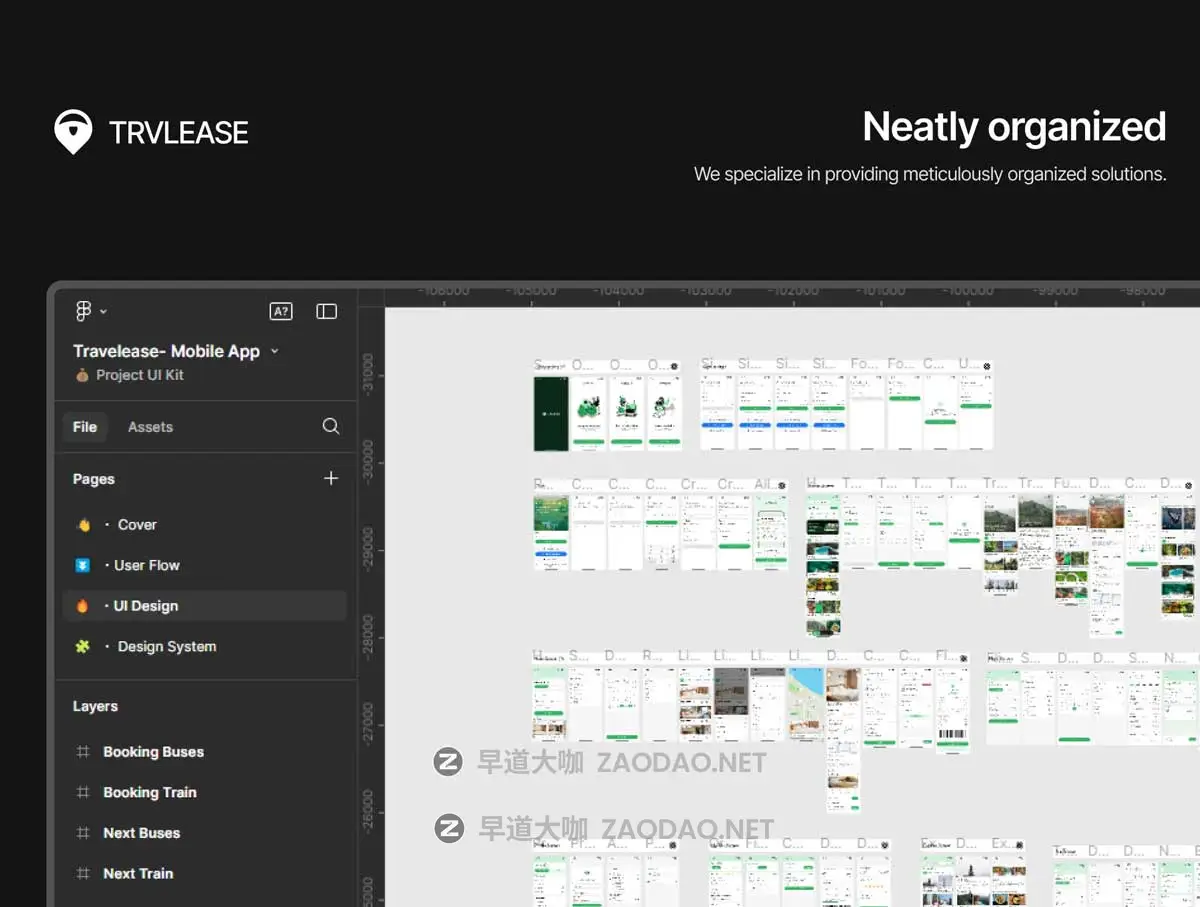Viewport: 1200px width, 907px height.
Task: Search layers with the magnifier icon
Action: [331, 426]
